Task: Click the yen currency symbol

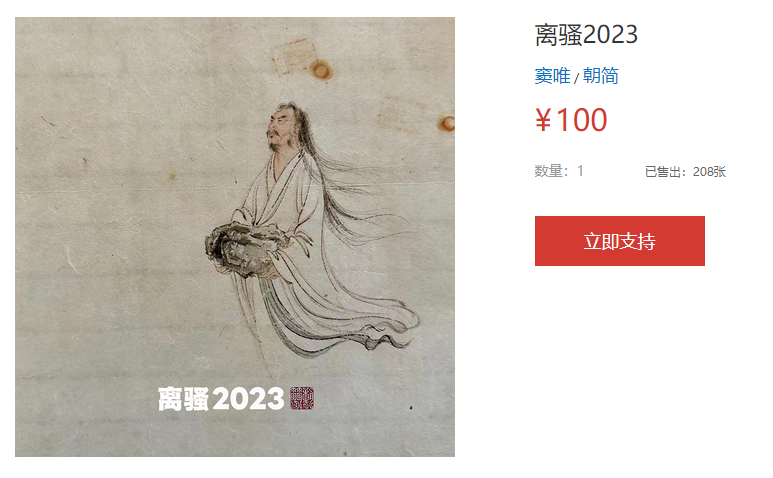Action: click(543, 121)
